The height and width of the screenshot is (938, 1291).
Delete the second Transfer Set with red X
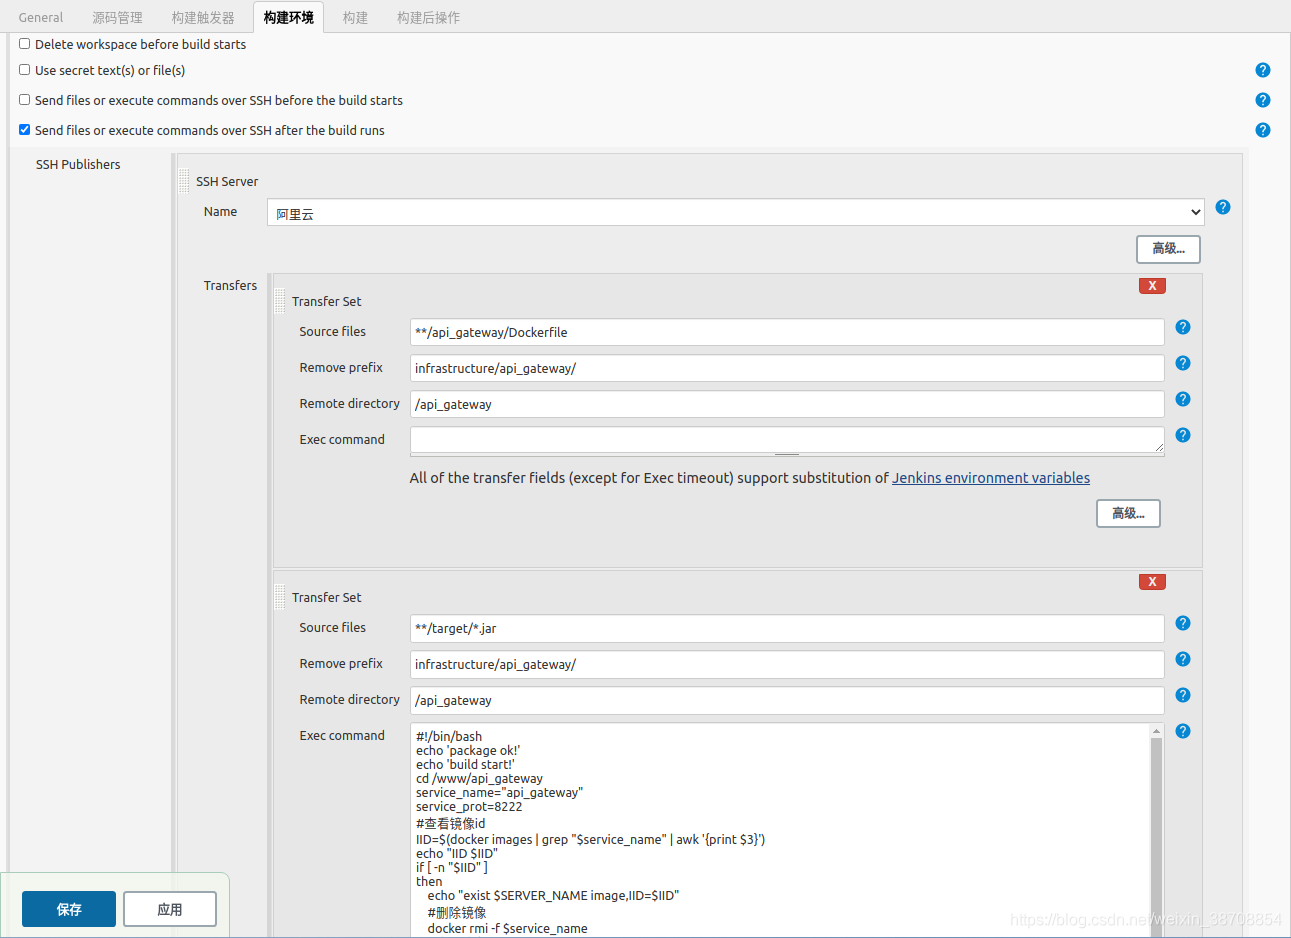click(1152, 582)
